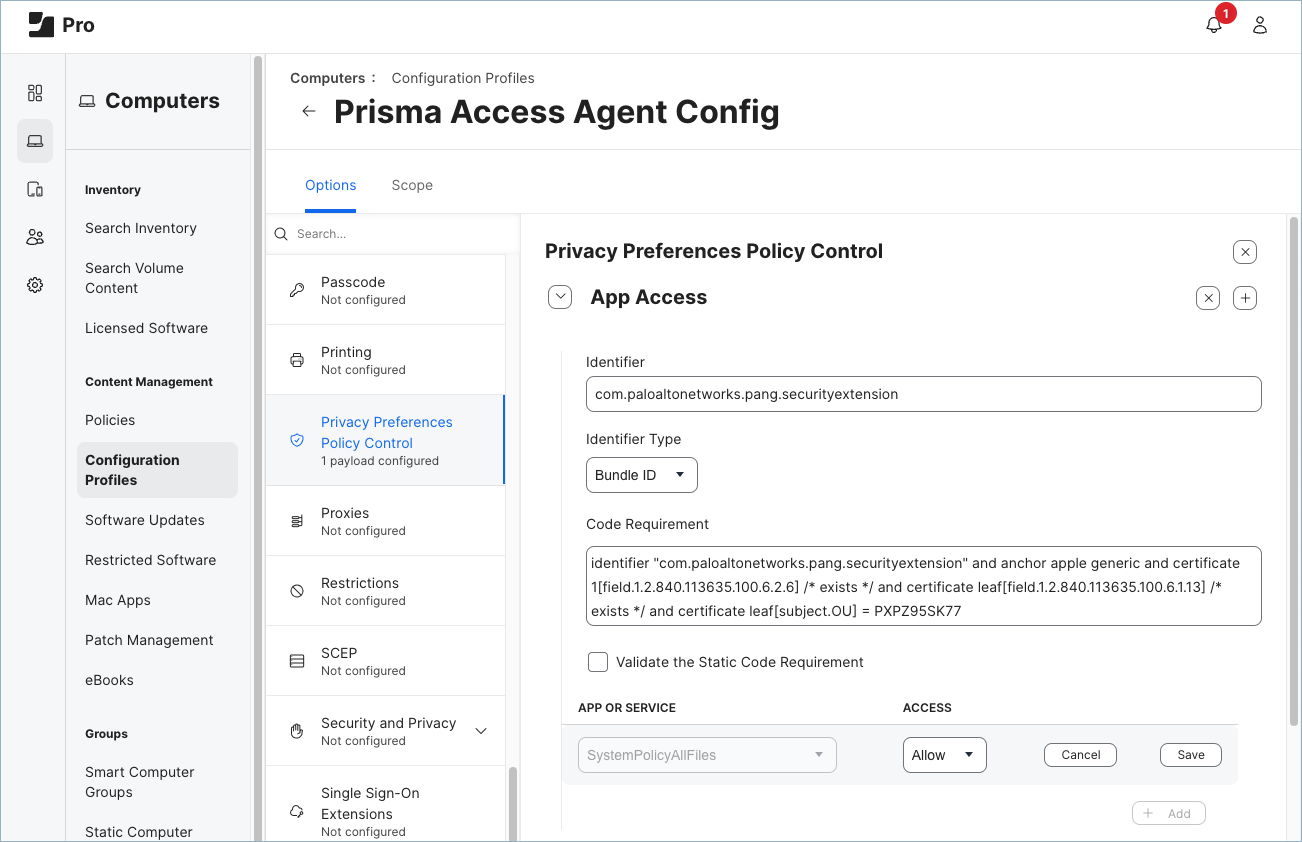Collapse the App Access section chevron
Viewport: 1302px width, 842px height.
coord(560,296)
